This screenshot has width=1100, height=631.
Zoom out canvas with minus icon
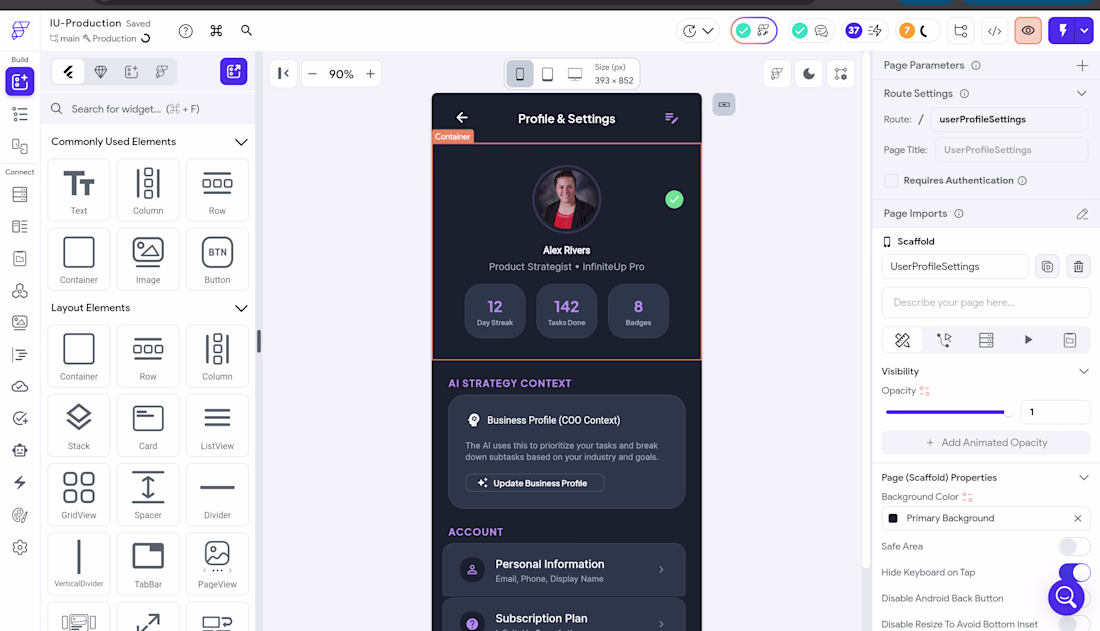point(312,74)
